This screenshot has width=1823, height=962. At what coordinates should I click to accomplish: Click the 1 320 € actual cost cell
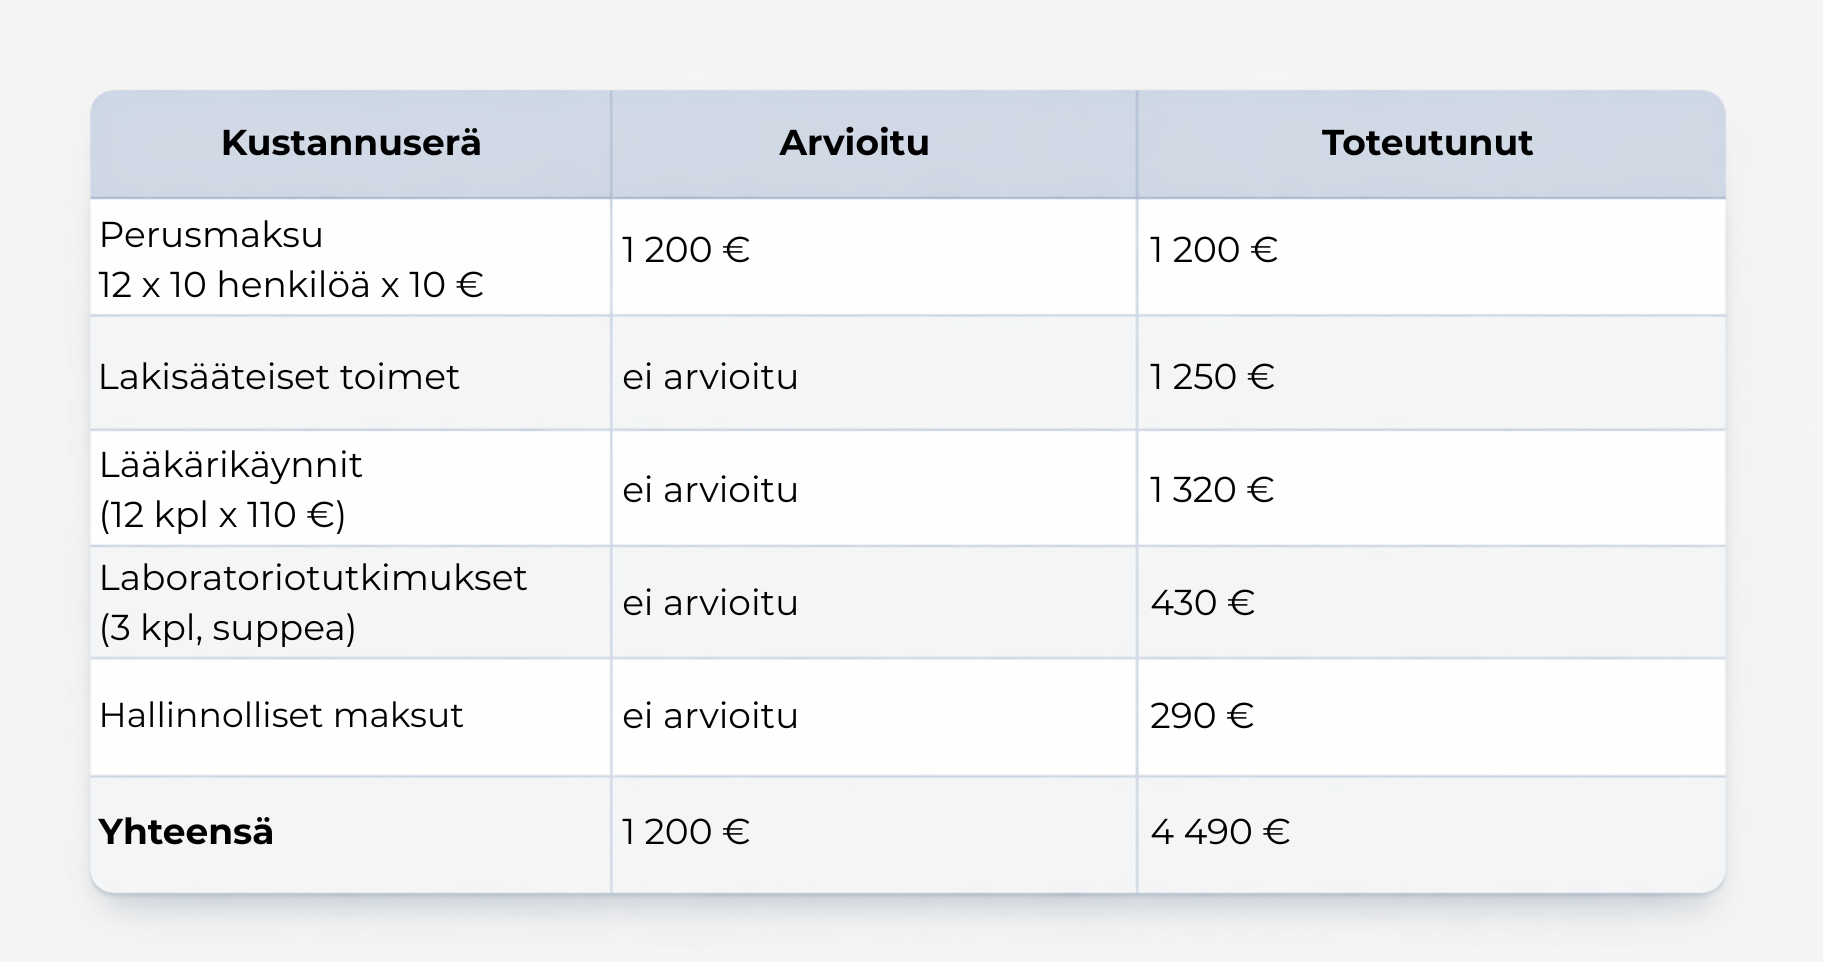[x=1212, y=490]
